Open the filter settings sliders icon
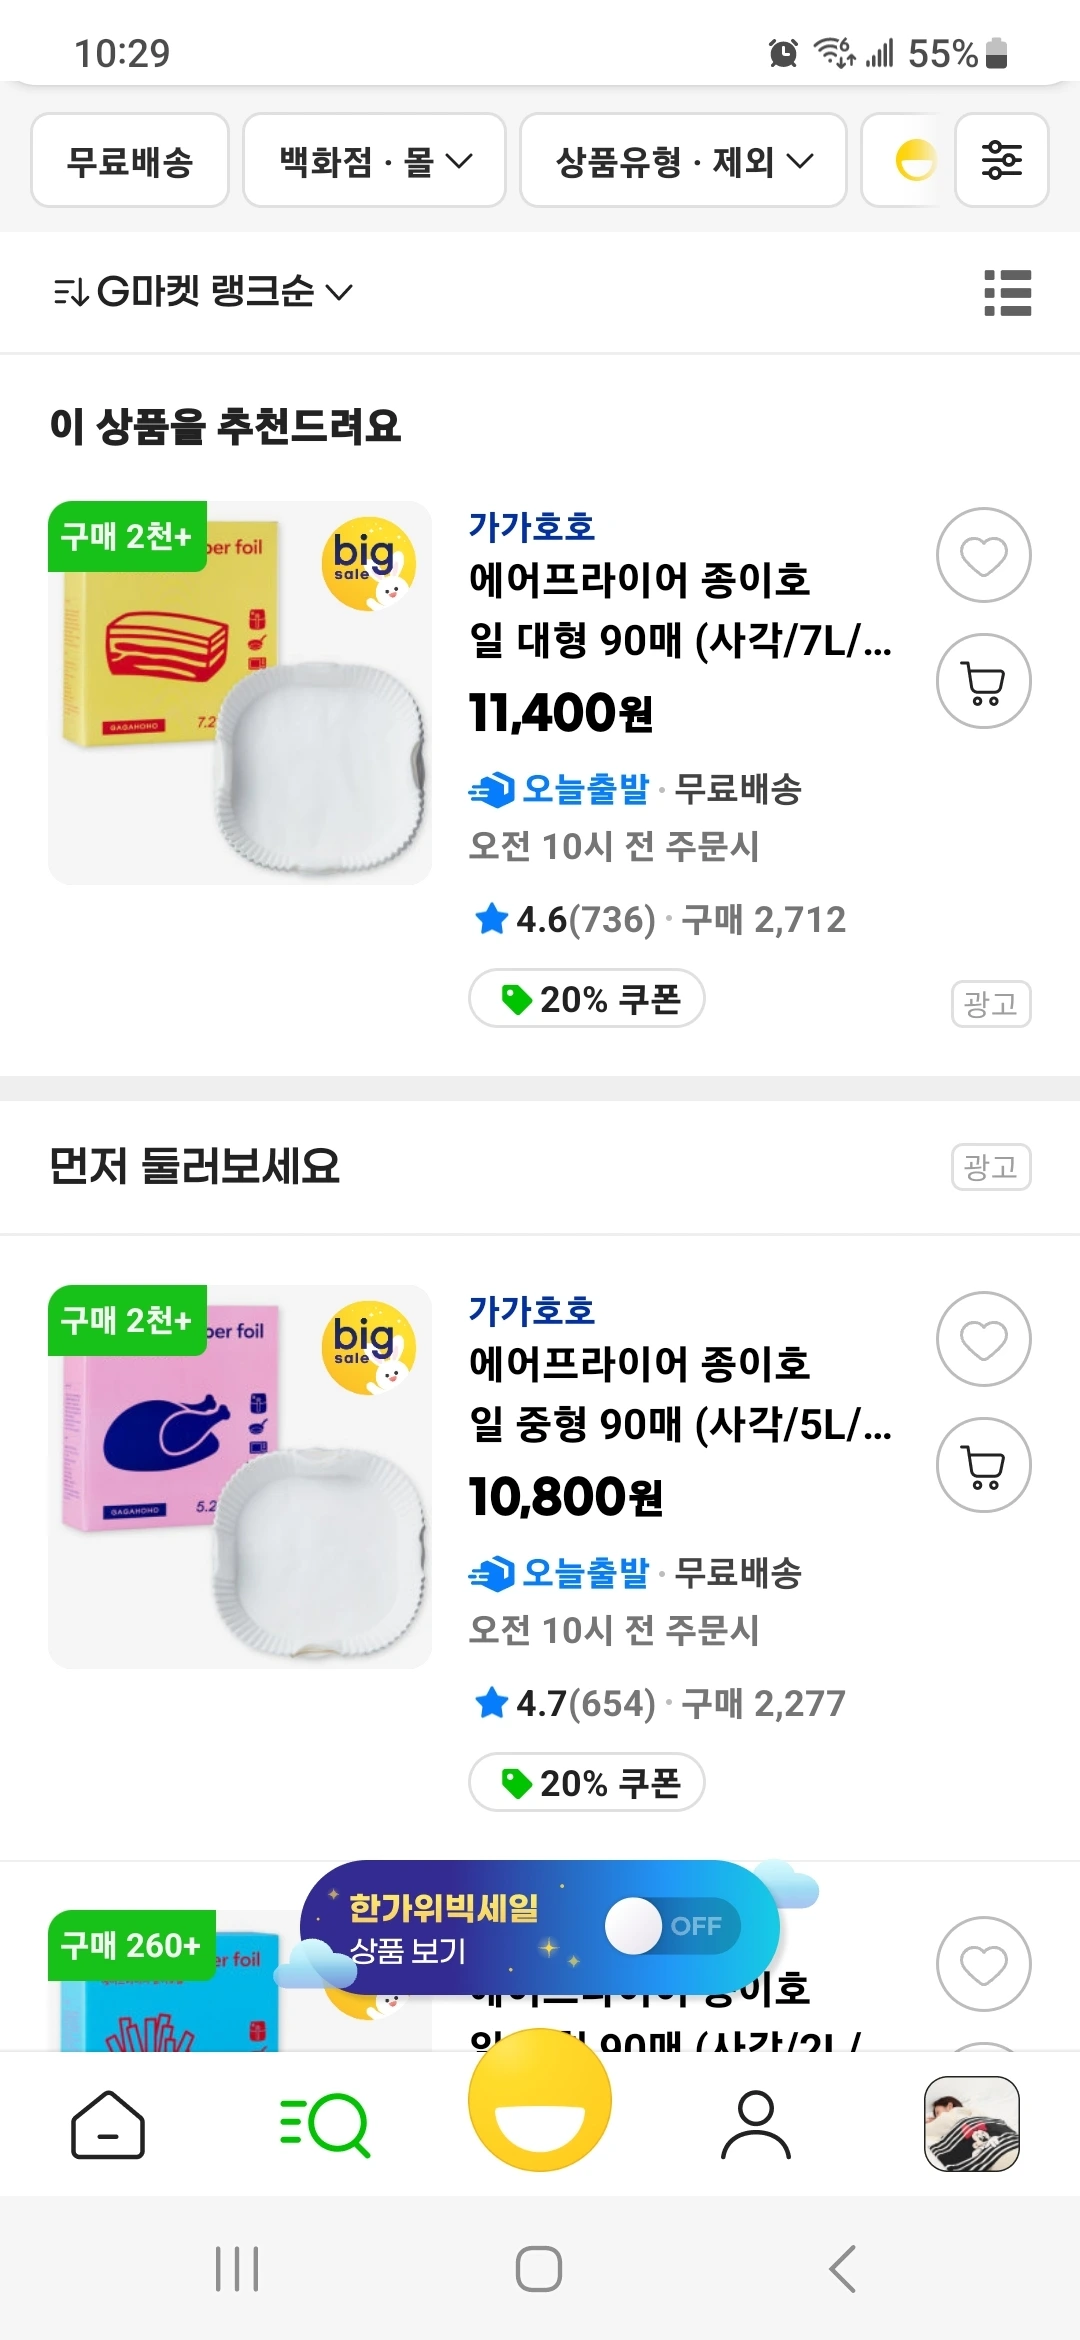This screenshot has width=1080, height=2340. [x=1001, y=160]
